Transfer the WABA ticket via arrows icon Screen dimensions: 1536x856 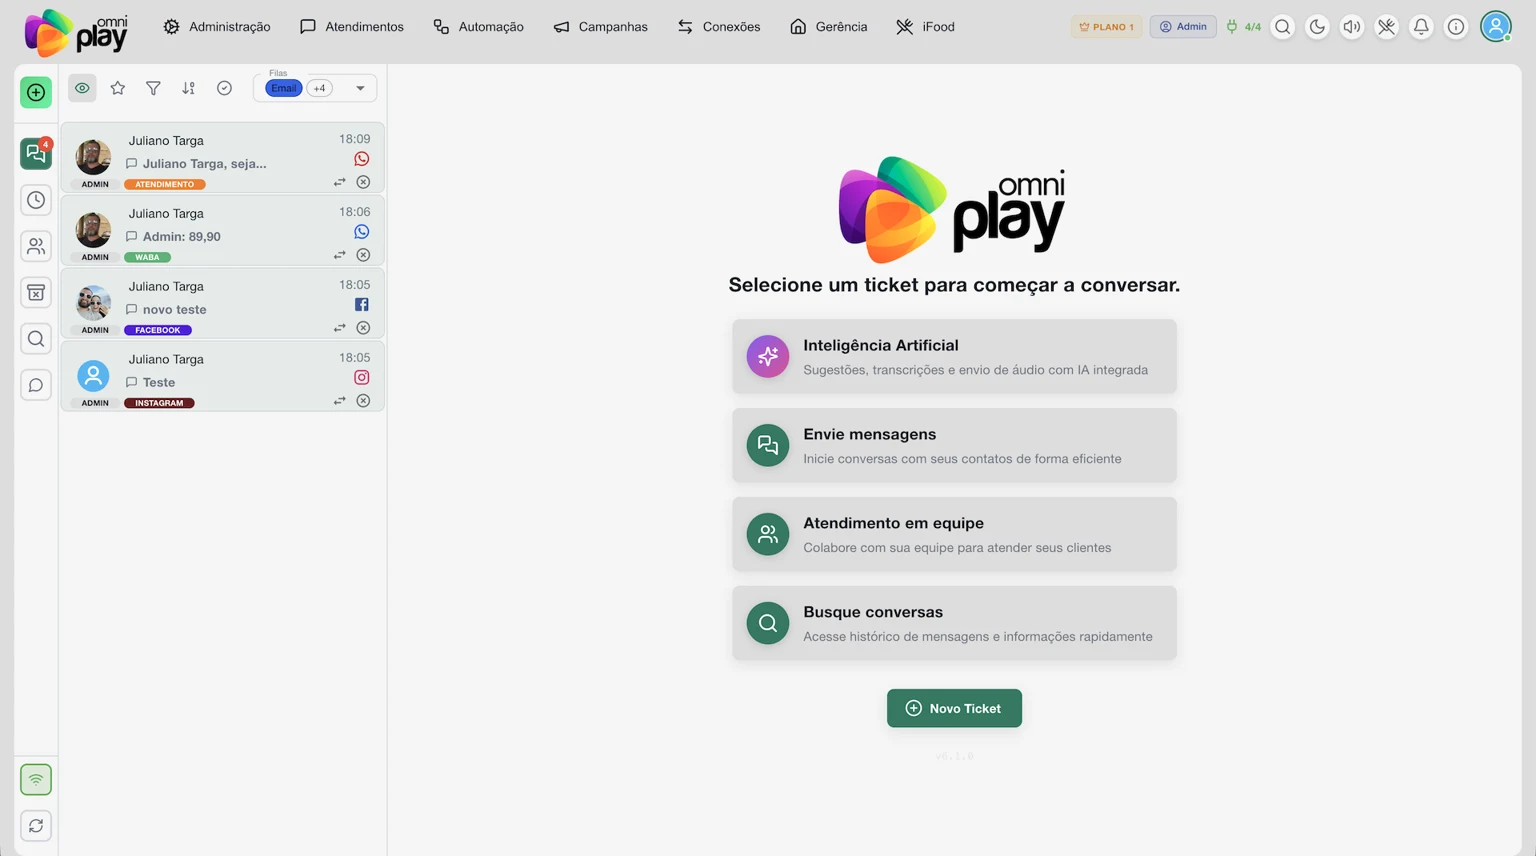(340, 255)
